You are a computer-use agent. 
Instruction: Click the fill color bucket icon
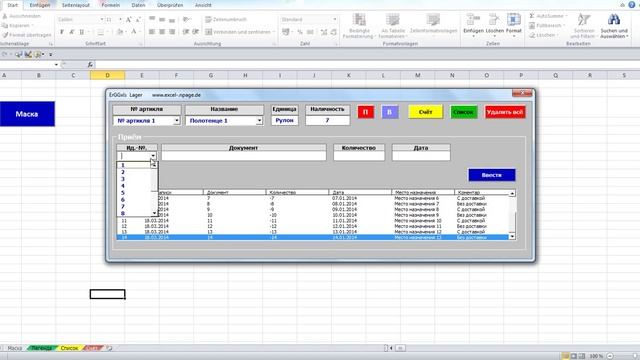coord(120,32)
